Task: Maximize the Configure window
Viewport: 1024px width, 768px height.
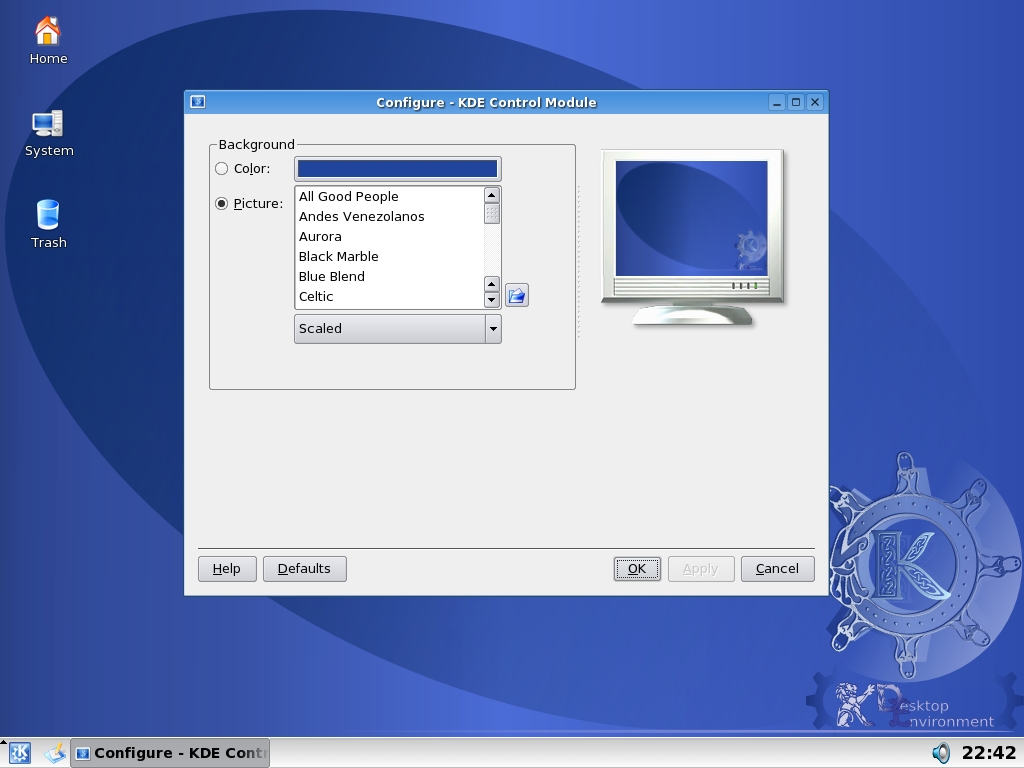Action: 795,103
